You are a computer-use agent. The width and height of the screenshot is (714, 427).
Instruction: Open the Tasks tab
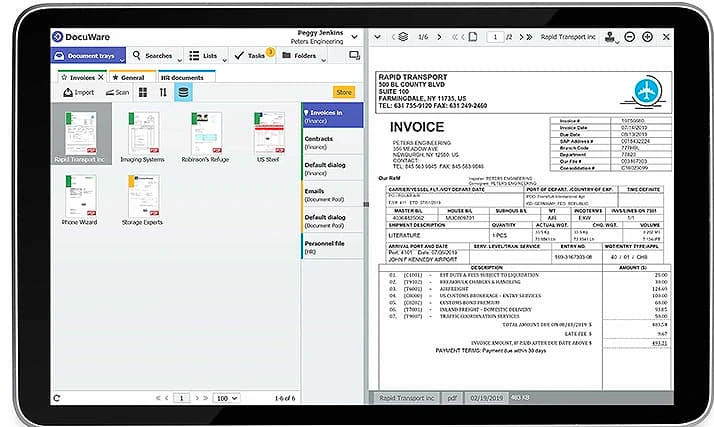click(x=250, y=56)
